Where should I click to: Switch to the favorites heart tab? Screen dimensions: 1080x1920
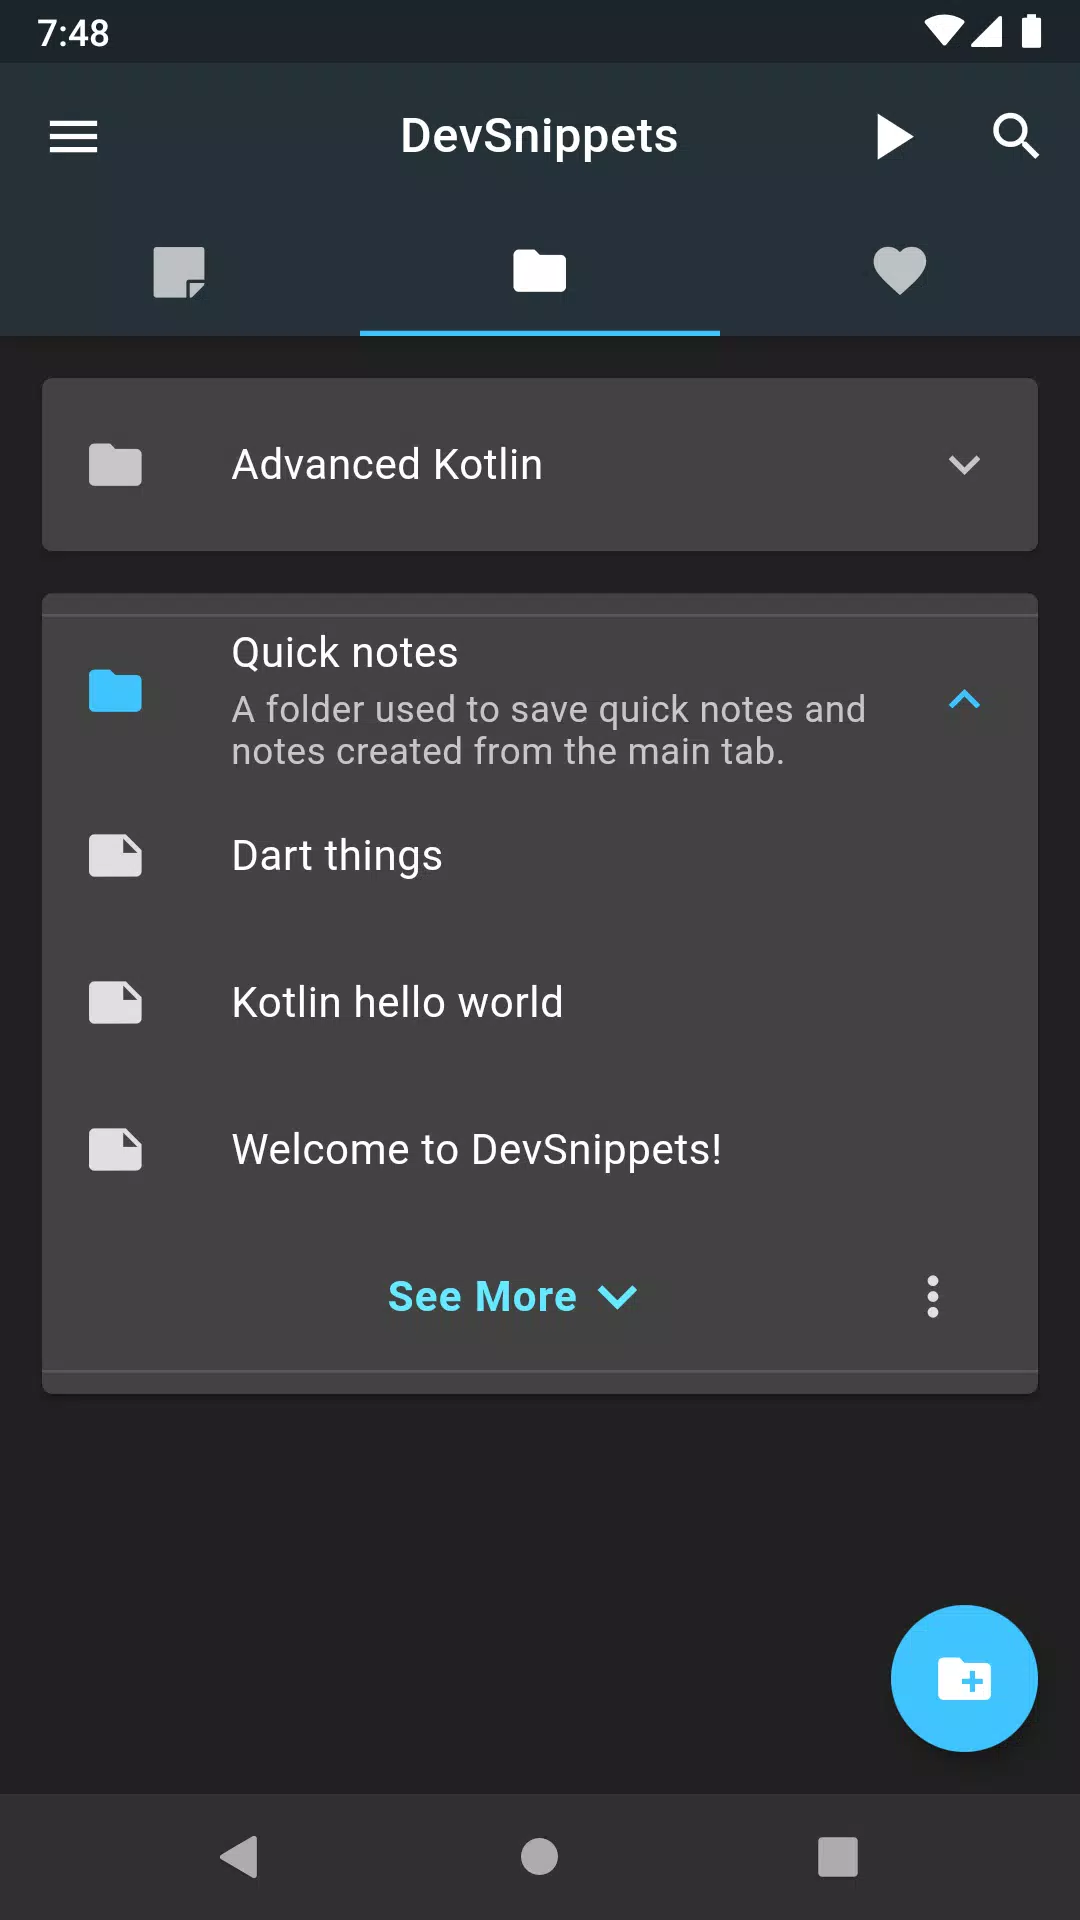[900, 271]
